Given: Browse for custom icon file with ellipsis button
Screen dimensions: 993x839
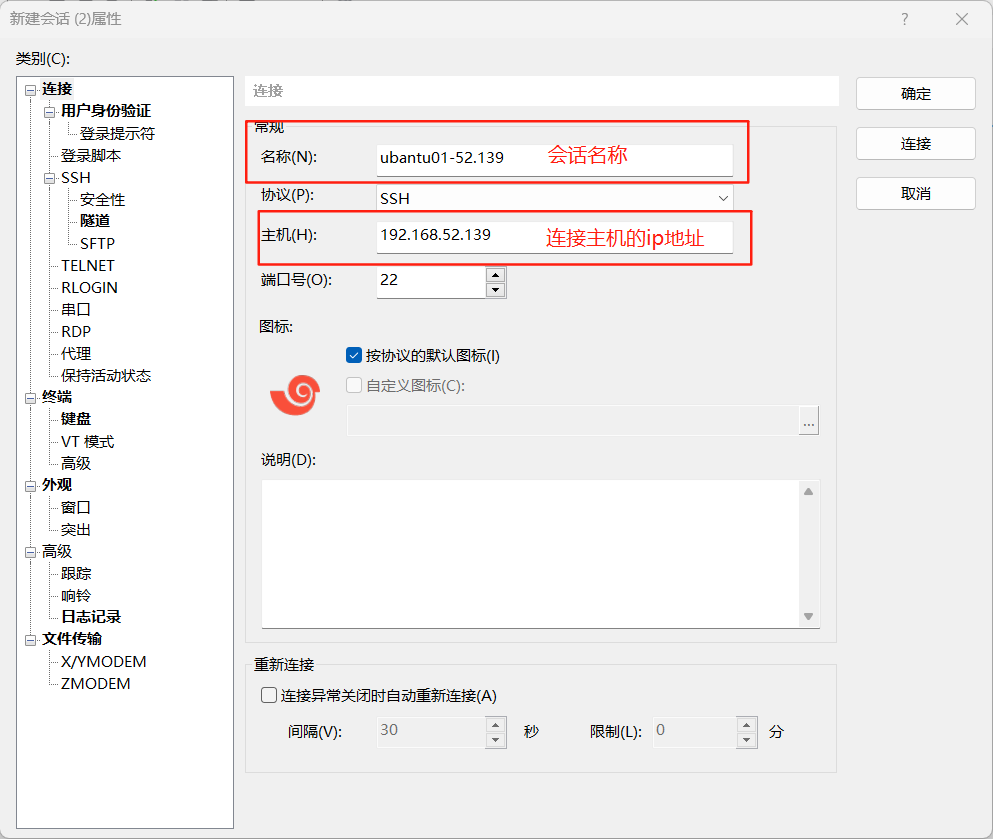Looking at the screenshot, I should point(809,420).
